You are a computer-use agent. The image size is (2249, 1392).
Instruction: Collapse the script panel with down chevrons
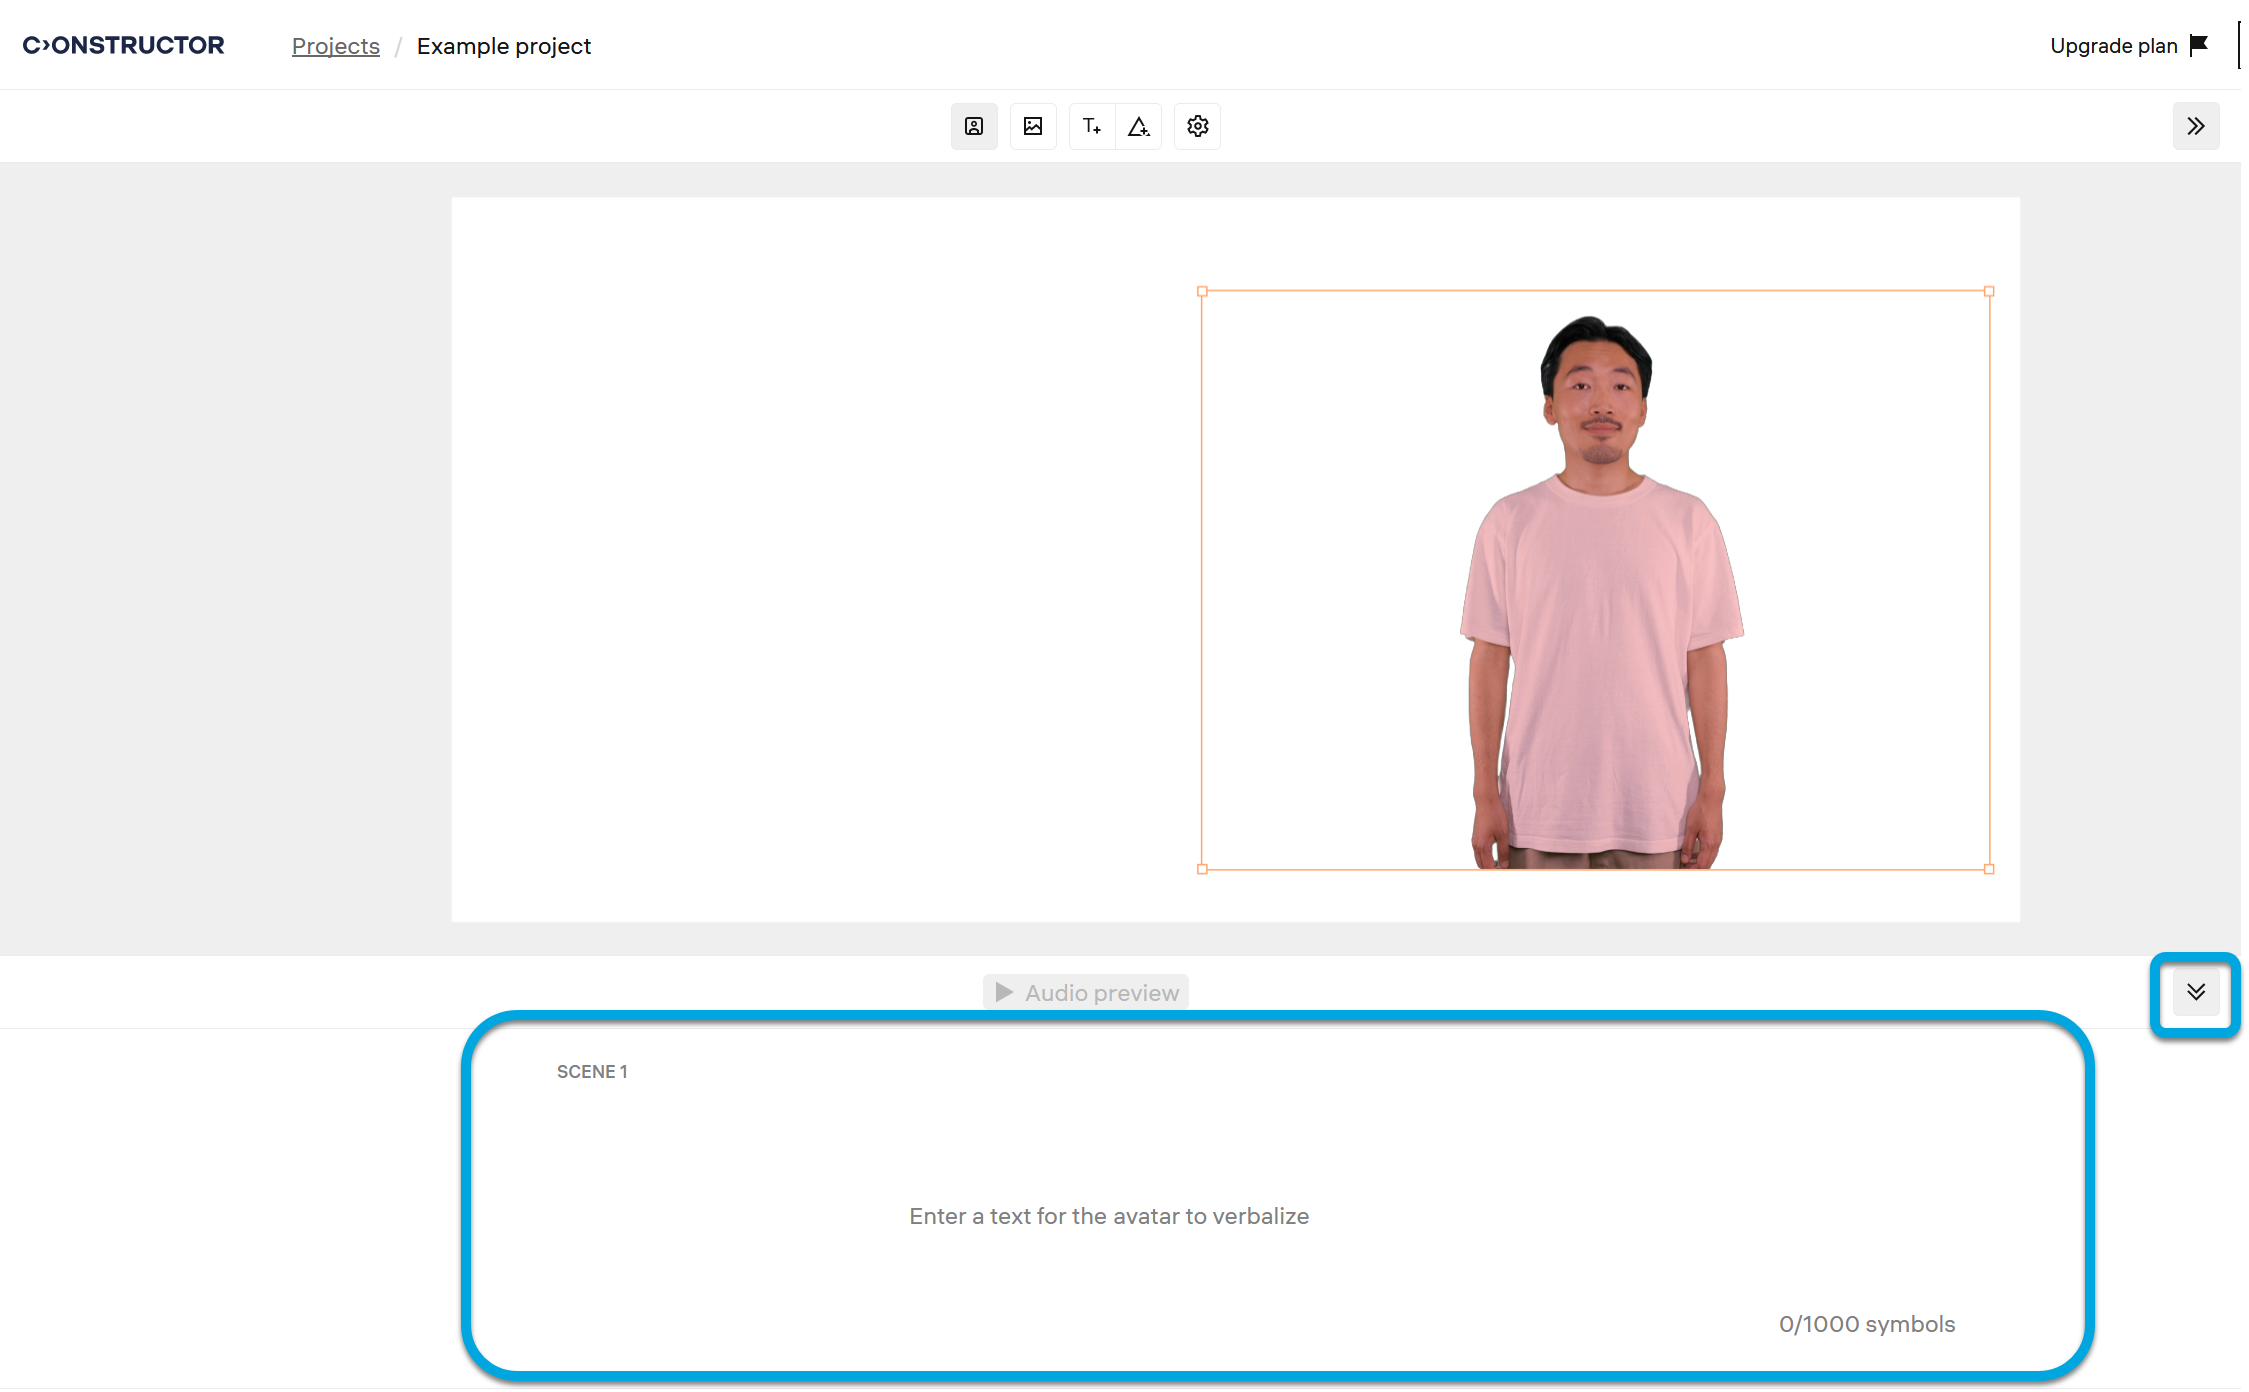pos(2195,992)
